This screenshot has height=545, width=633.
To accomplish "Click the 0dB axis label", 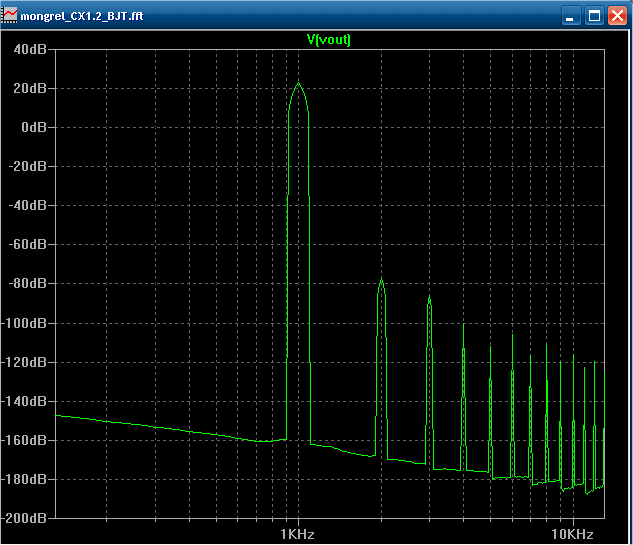I will 34,127.
